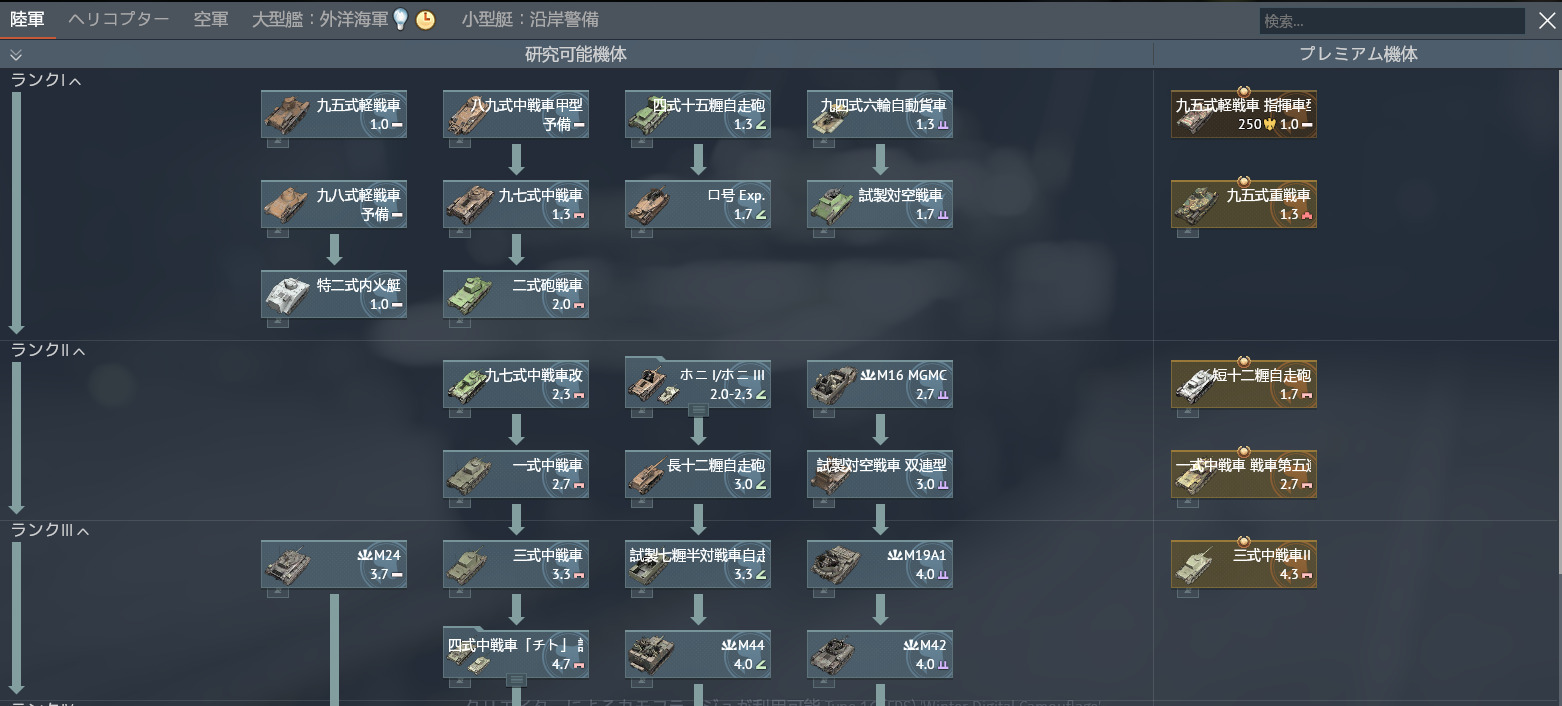The image size is (1562, 706).
Task: Click the clock icon in tab bar
Action: point(426,19)
